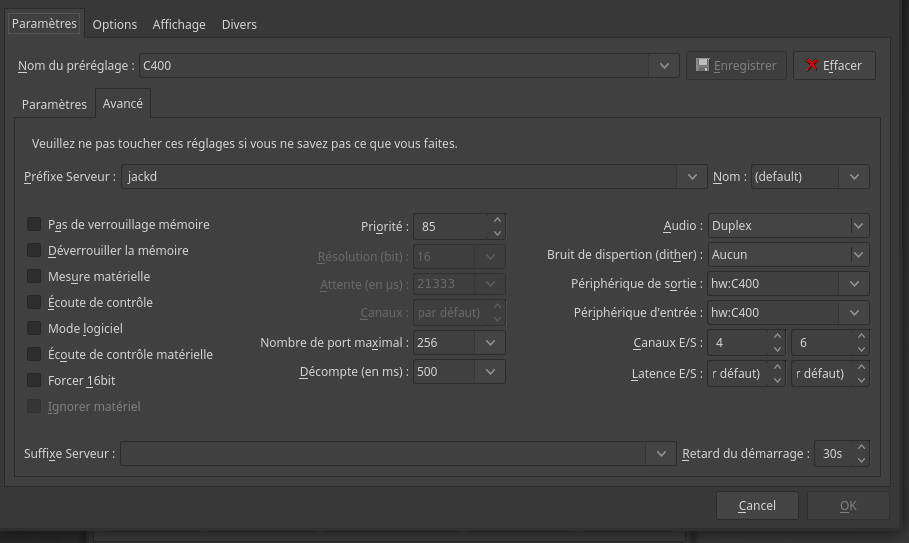
Task: Click the red X Effacer icon
Action: (x=811, y=65)
